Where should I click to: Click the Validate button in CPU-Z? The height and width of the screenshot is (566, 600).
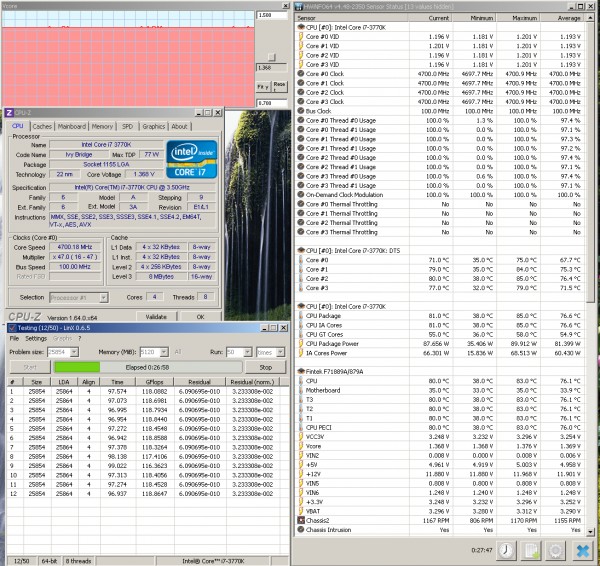[156, 316]
